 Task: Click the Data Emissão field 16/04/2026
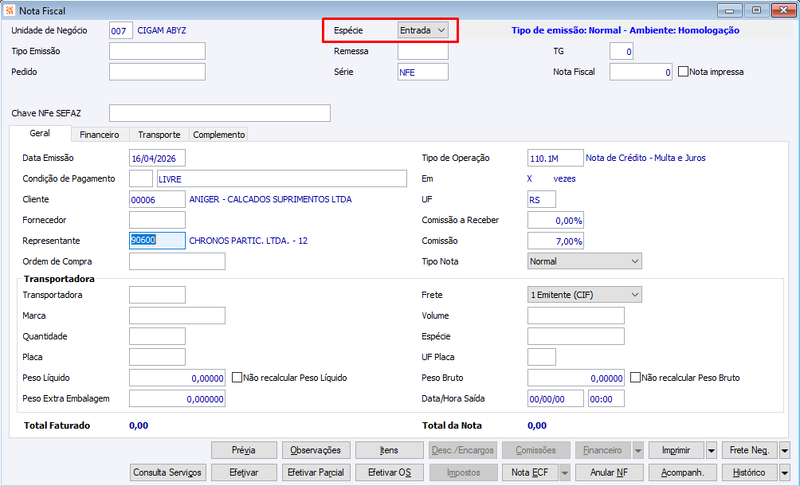pos(157,158)
